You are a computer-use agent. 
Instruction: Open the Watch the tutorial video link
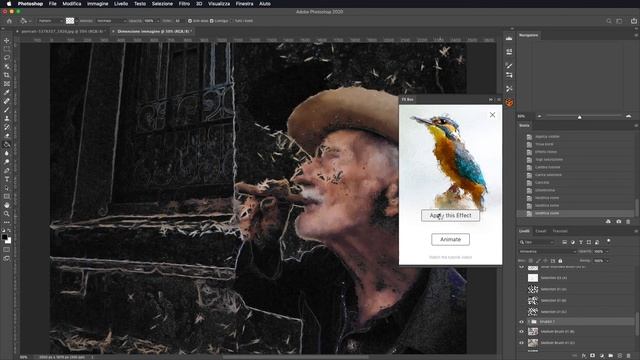click(450, 257)
